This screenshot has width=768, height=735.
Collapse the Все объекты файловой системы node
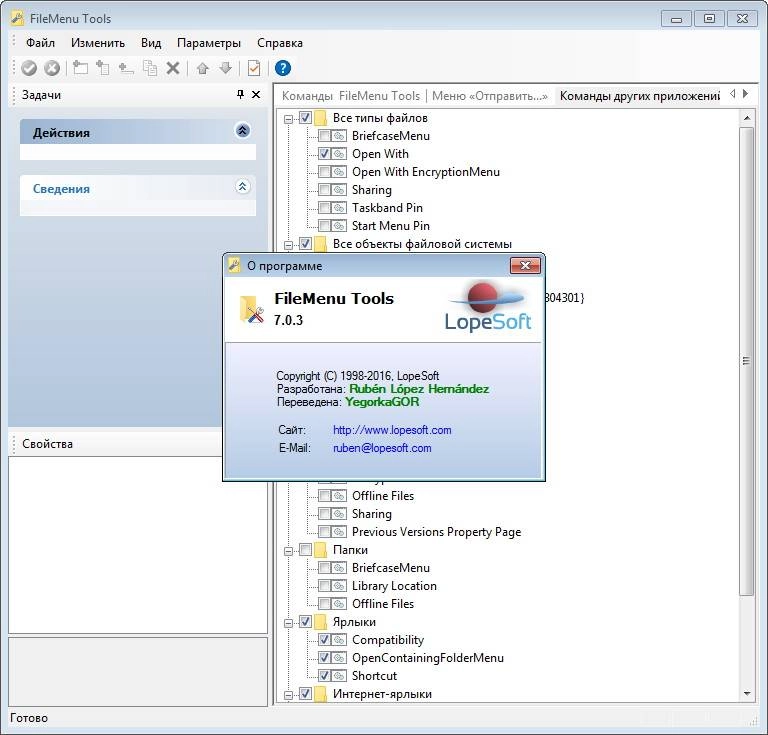[x=288, y=245]
